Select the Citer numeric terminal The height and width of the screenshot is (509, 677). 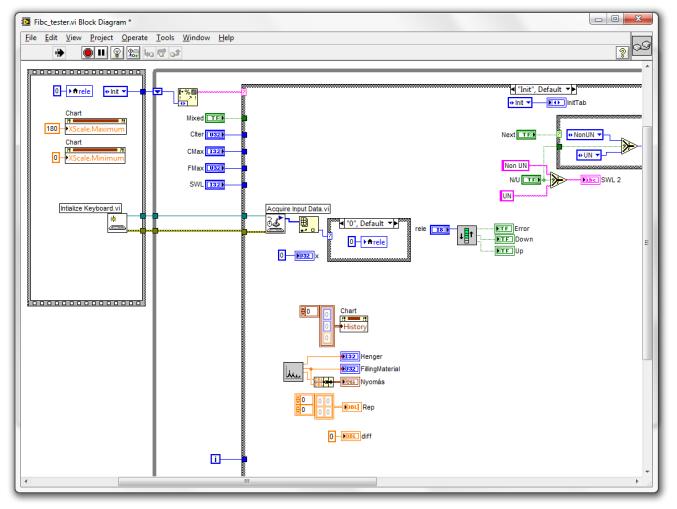[x=215, y=135]
